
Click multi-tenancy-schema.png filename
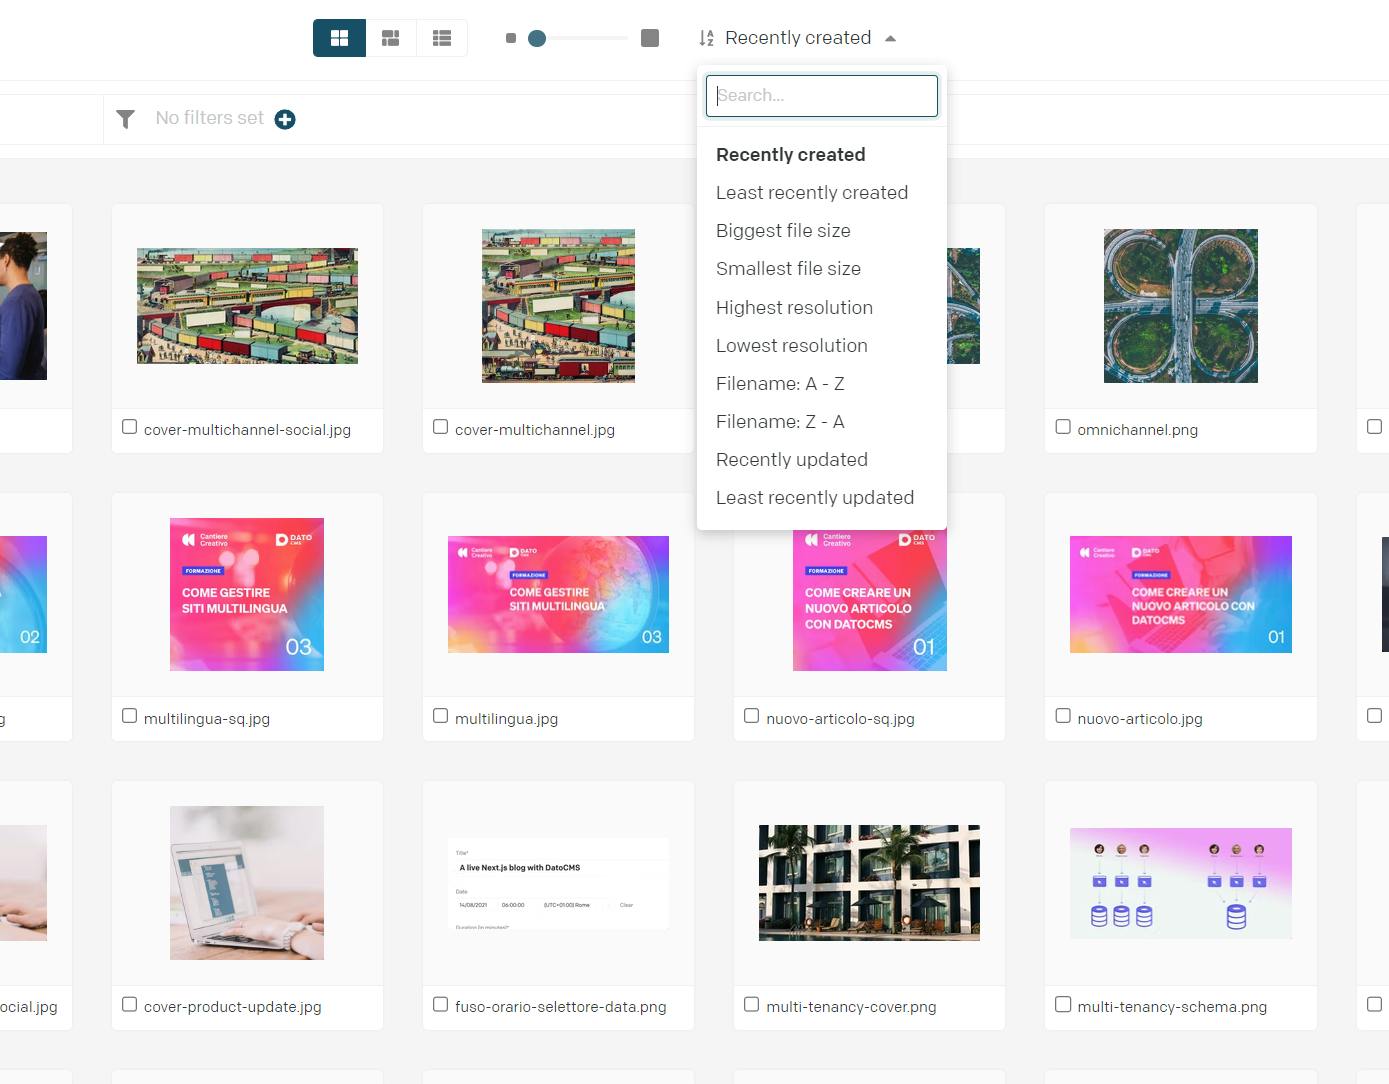(x=1172, y=1007)
